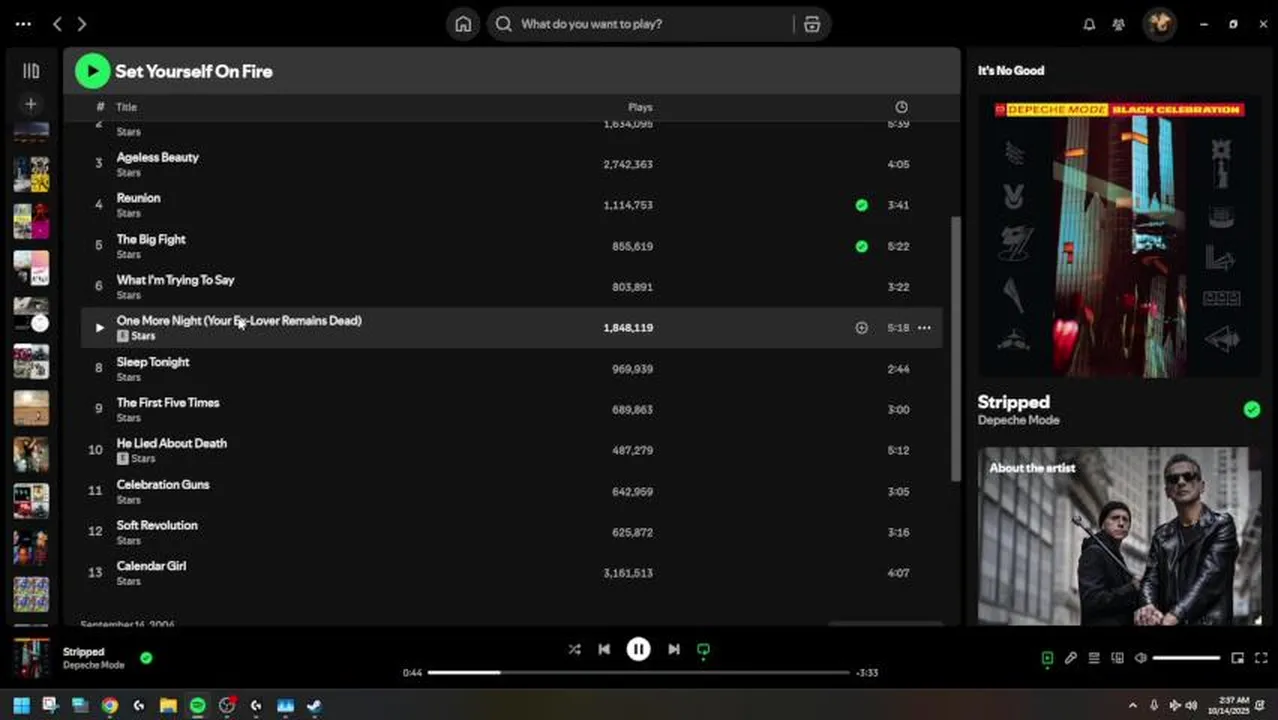Sort by the Plays column header
Screen dimensions: 1278x720
point(640,107)
